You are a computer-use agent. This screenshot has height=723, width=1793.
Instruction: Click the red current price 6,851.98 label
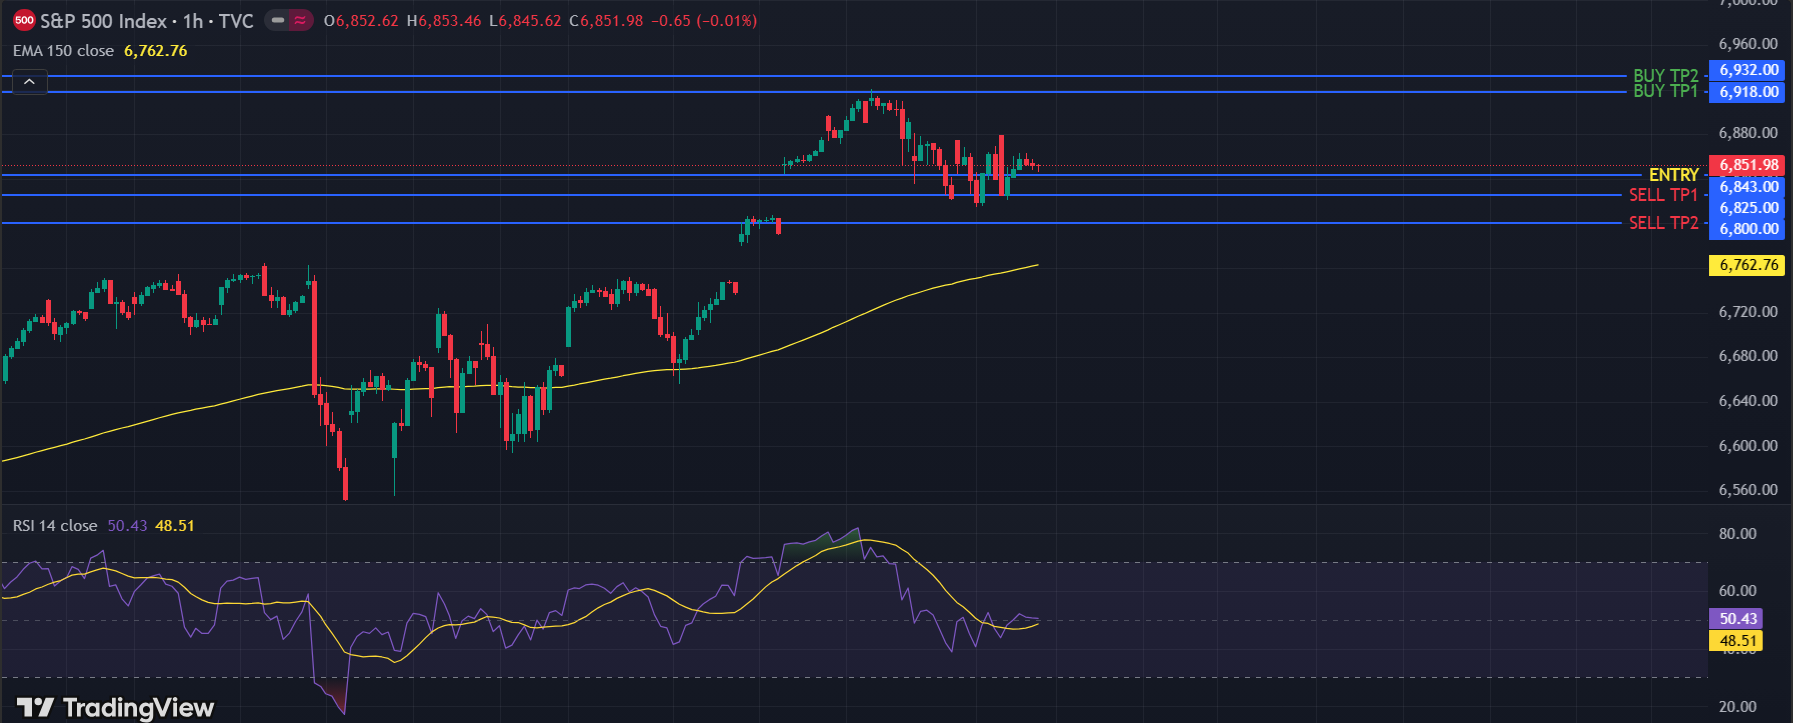[x=1748, y=165]
